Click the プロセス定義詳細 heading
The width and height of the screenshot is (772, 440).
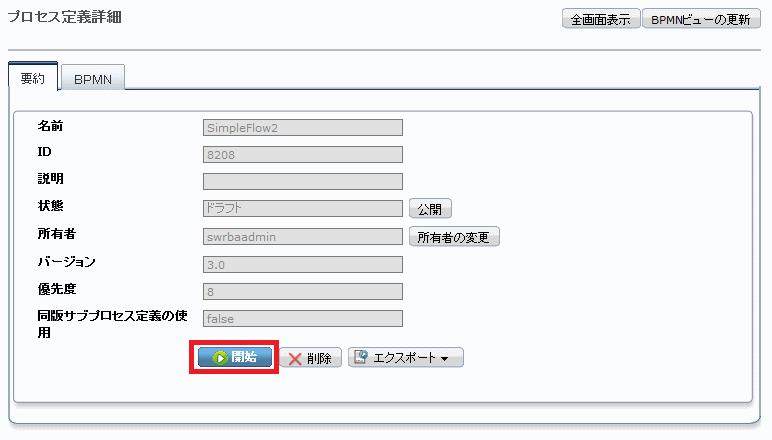65,17
